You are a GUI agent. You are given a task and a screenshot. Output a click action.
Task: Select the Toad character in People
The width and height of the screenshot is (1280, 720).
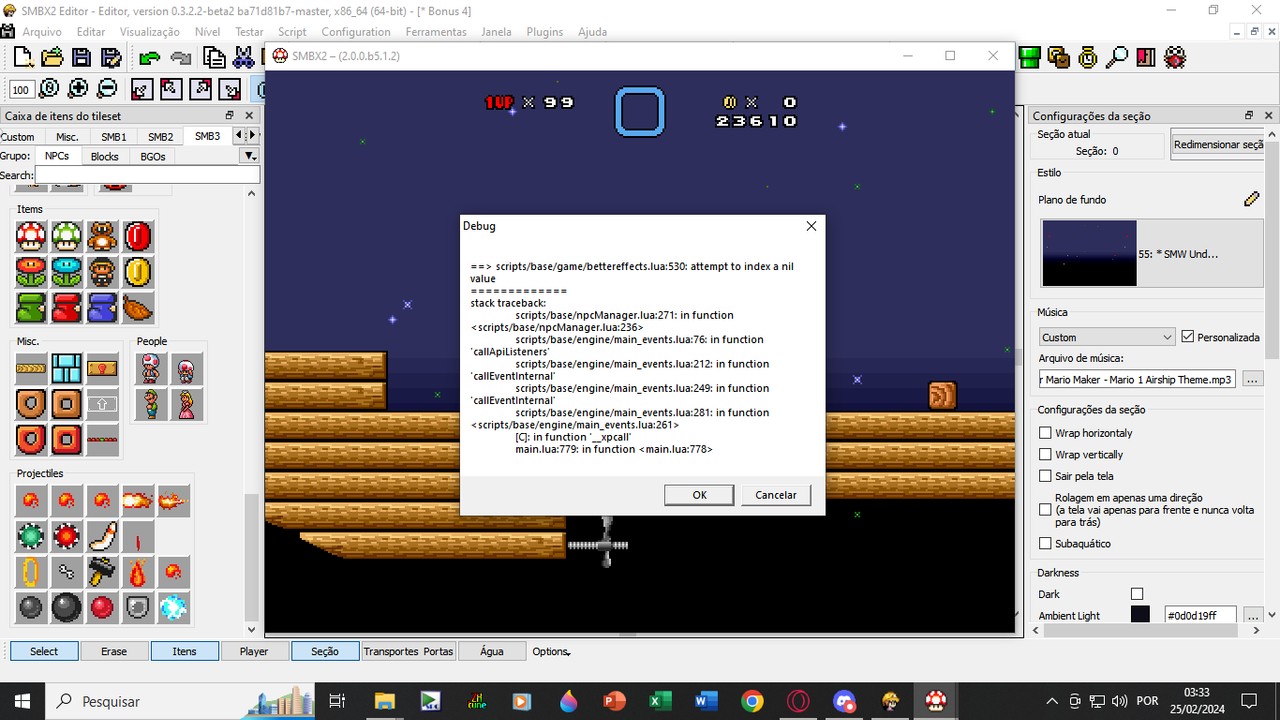pyautogui.click(x=151, y=369)
